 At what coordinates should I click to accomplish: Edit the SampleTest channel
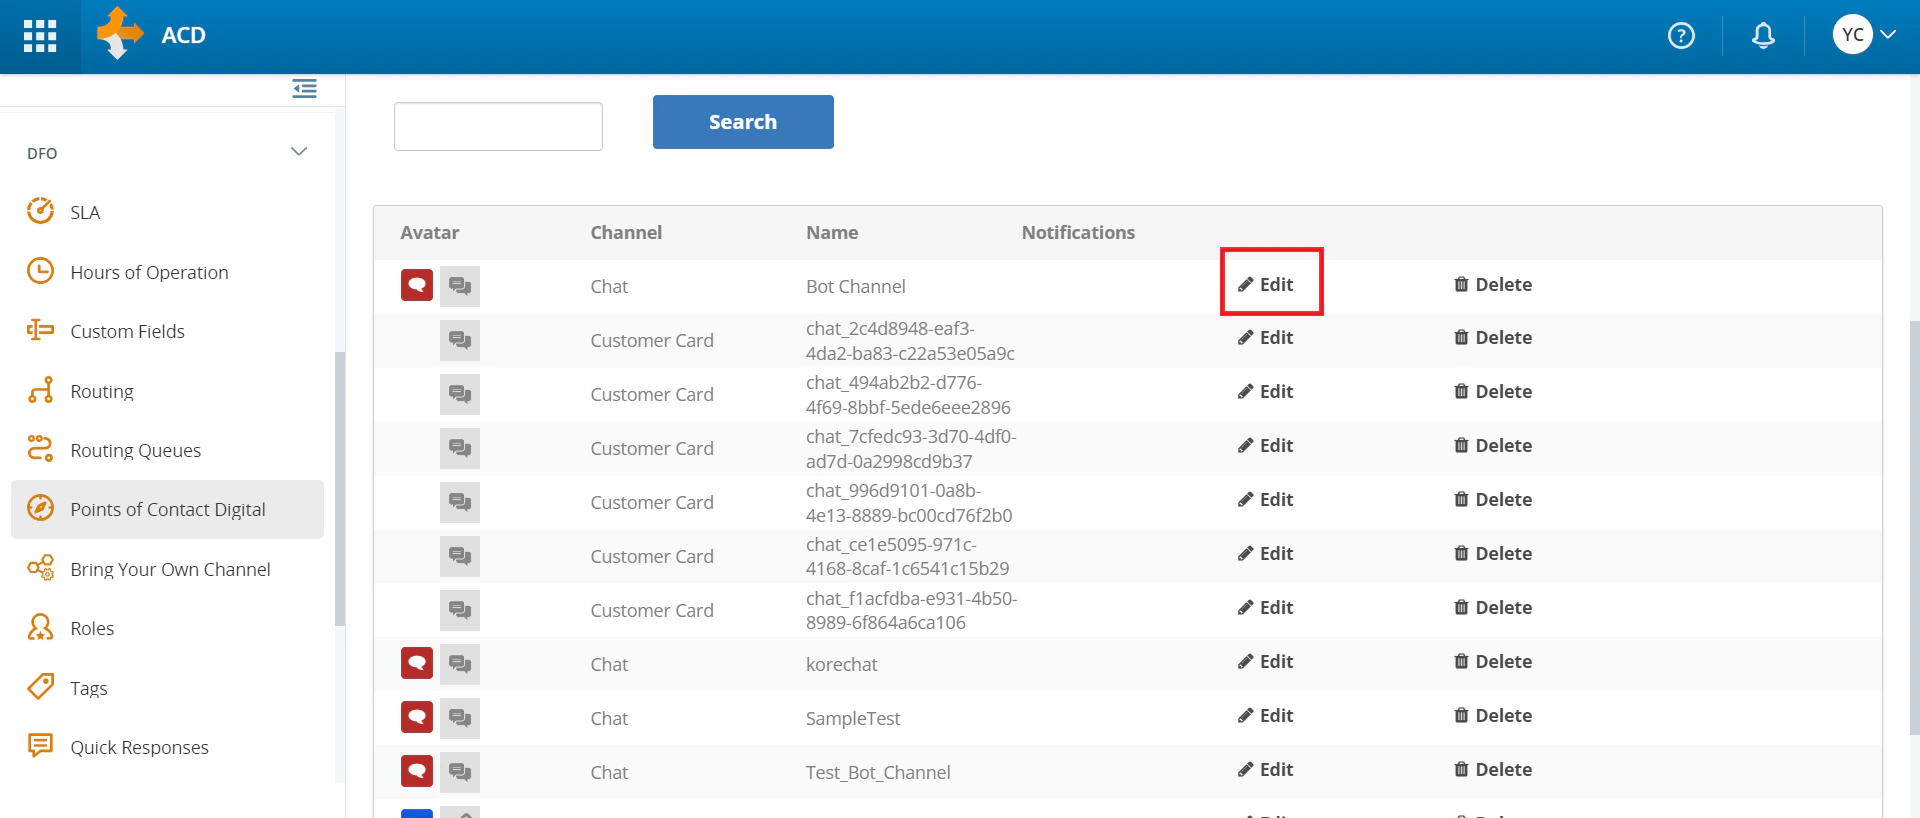point(1266,716)
